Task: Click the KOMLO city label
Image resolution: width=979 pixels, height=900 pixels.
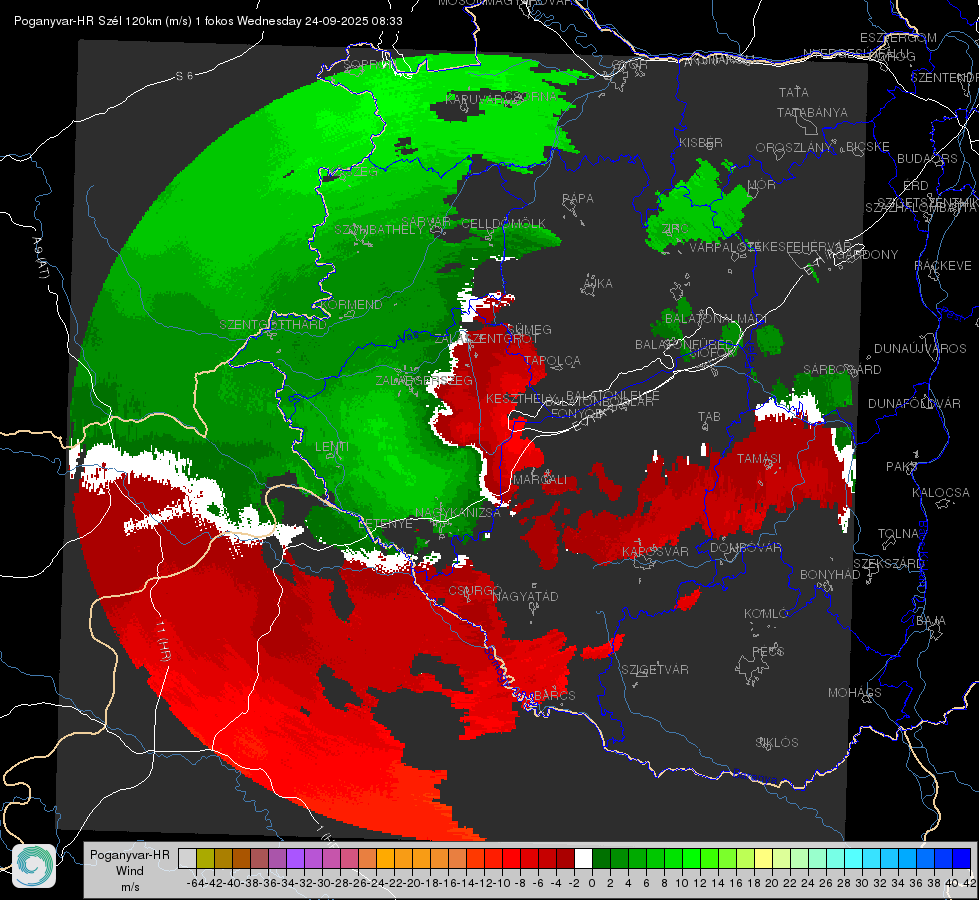Action: (766, 614)
